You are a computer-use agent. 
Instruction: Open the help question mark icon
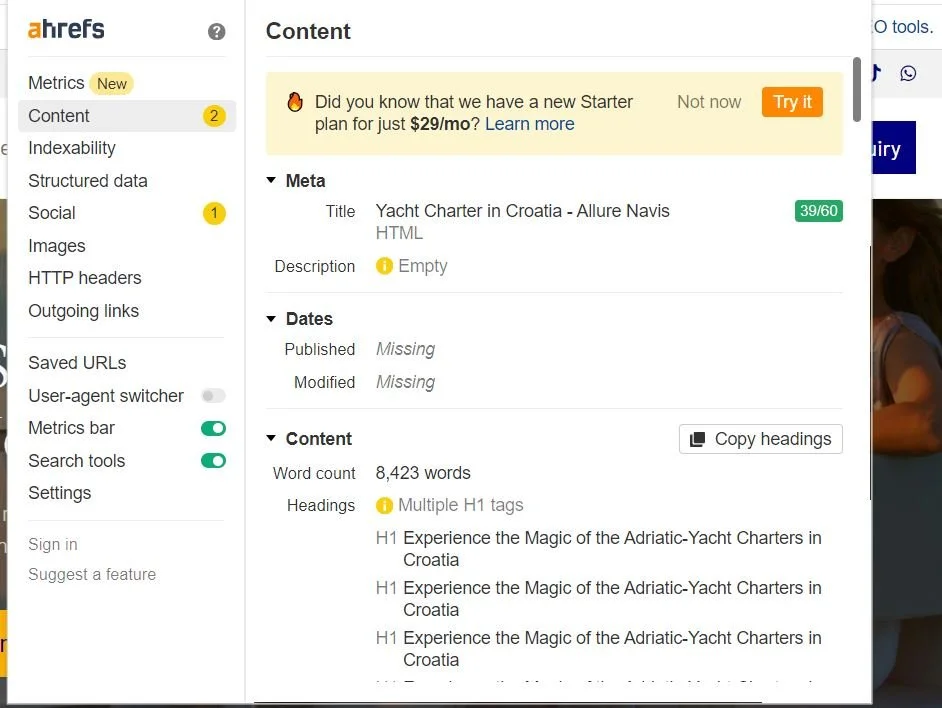(216, 32)
